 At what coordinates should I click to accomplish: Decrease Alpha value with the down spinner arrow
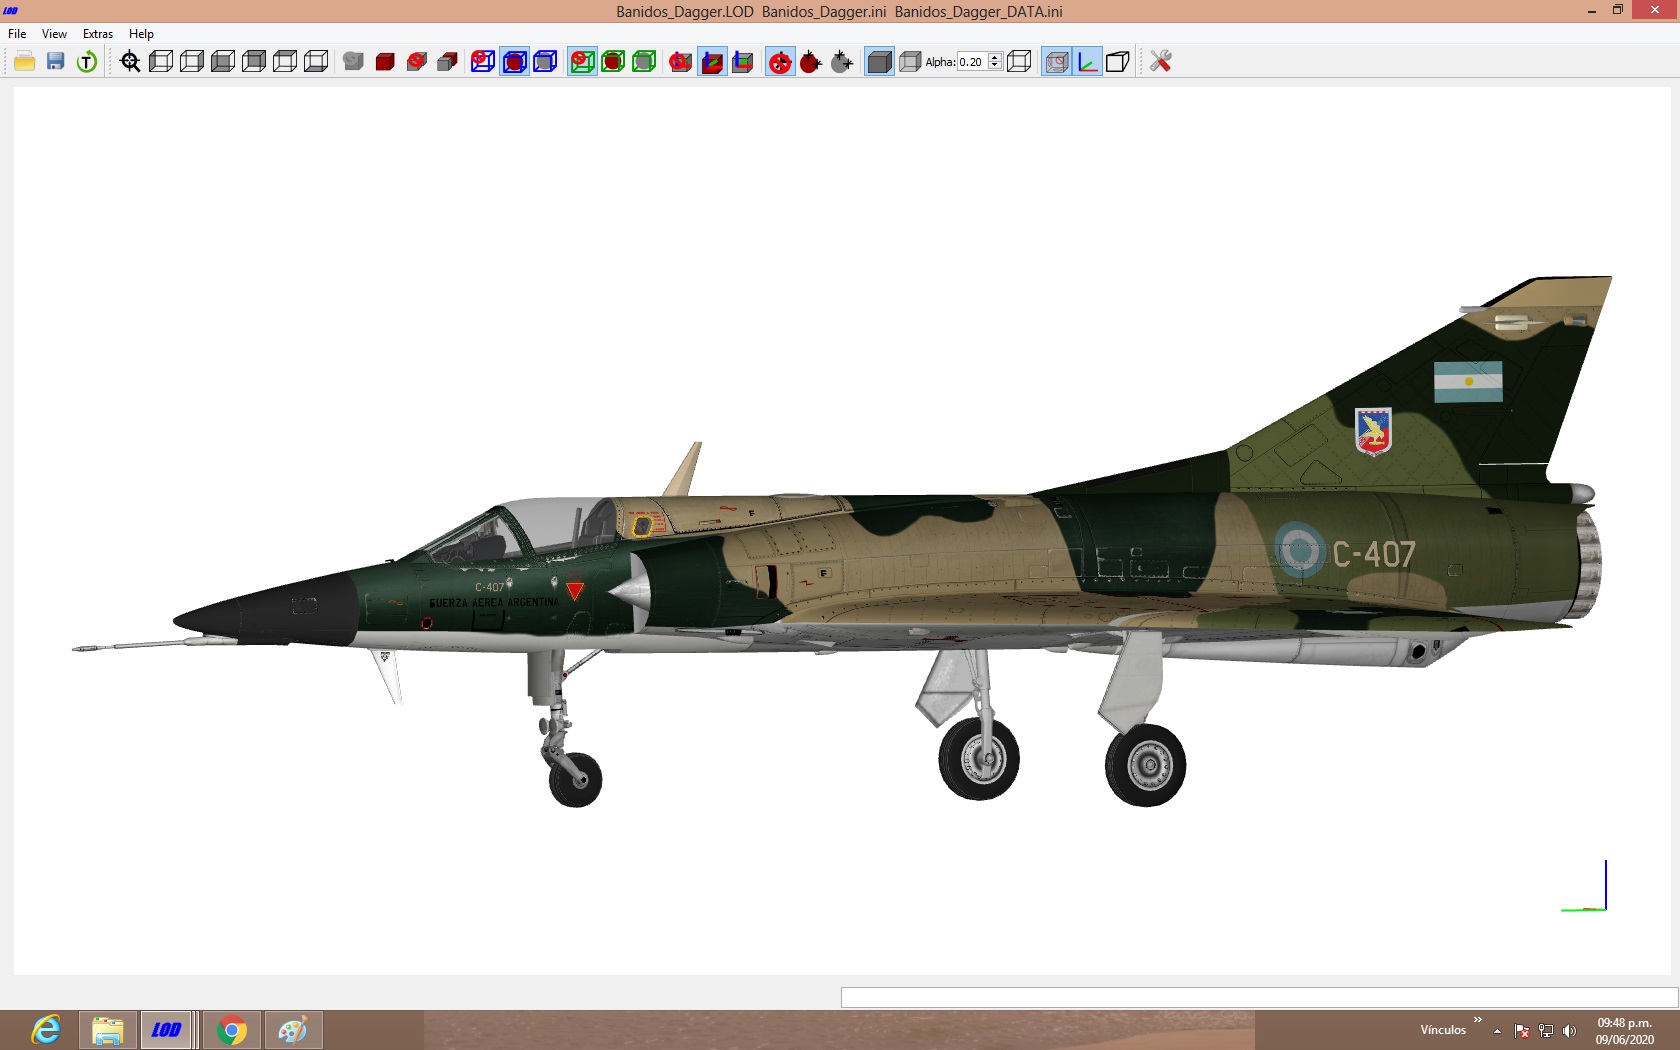[995, 66]
